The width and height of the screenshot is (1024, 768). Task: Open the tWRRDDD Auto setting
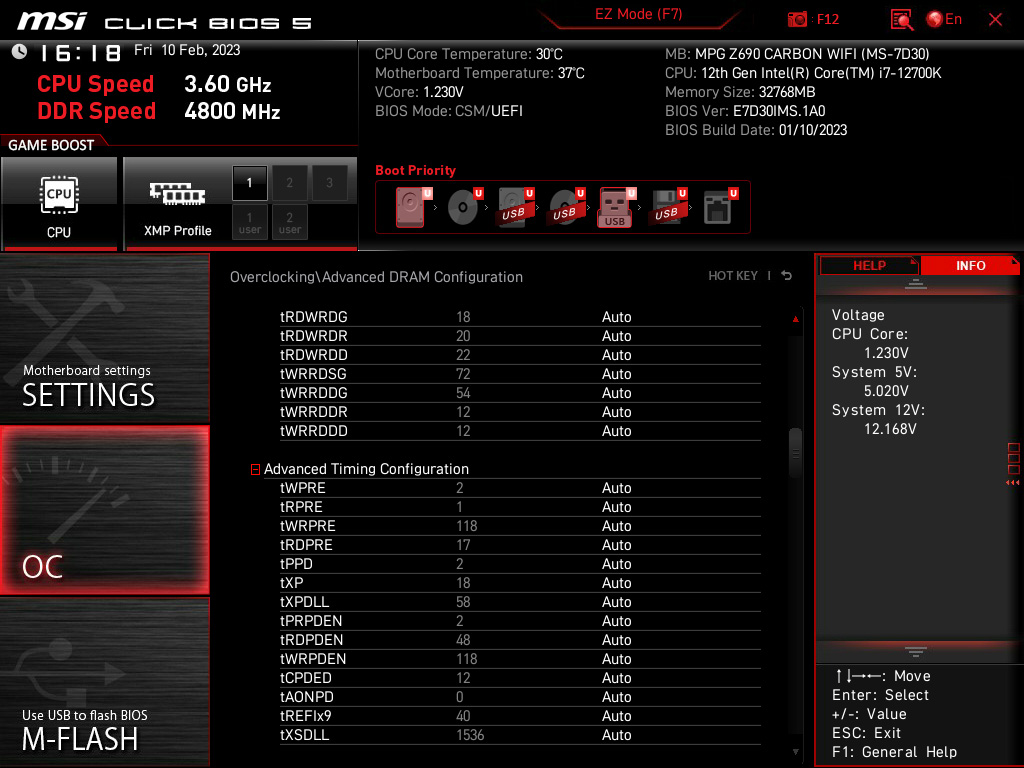coord(616,431)
